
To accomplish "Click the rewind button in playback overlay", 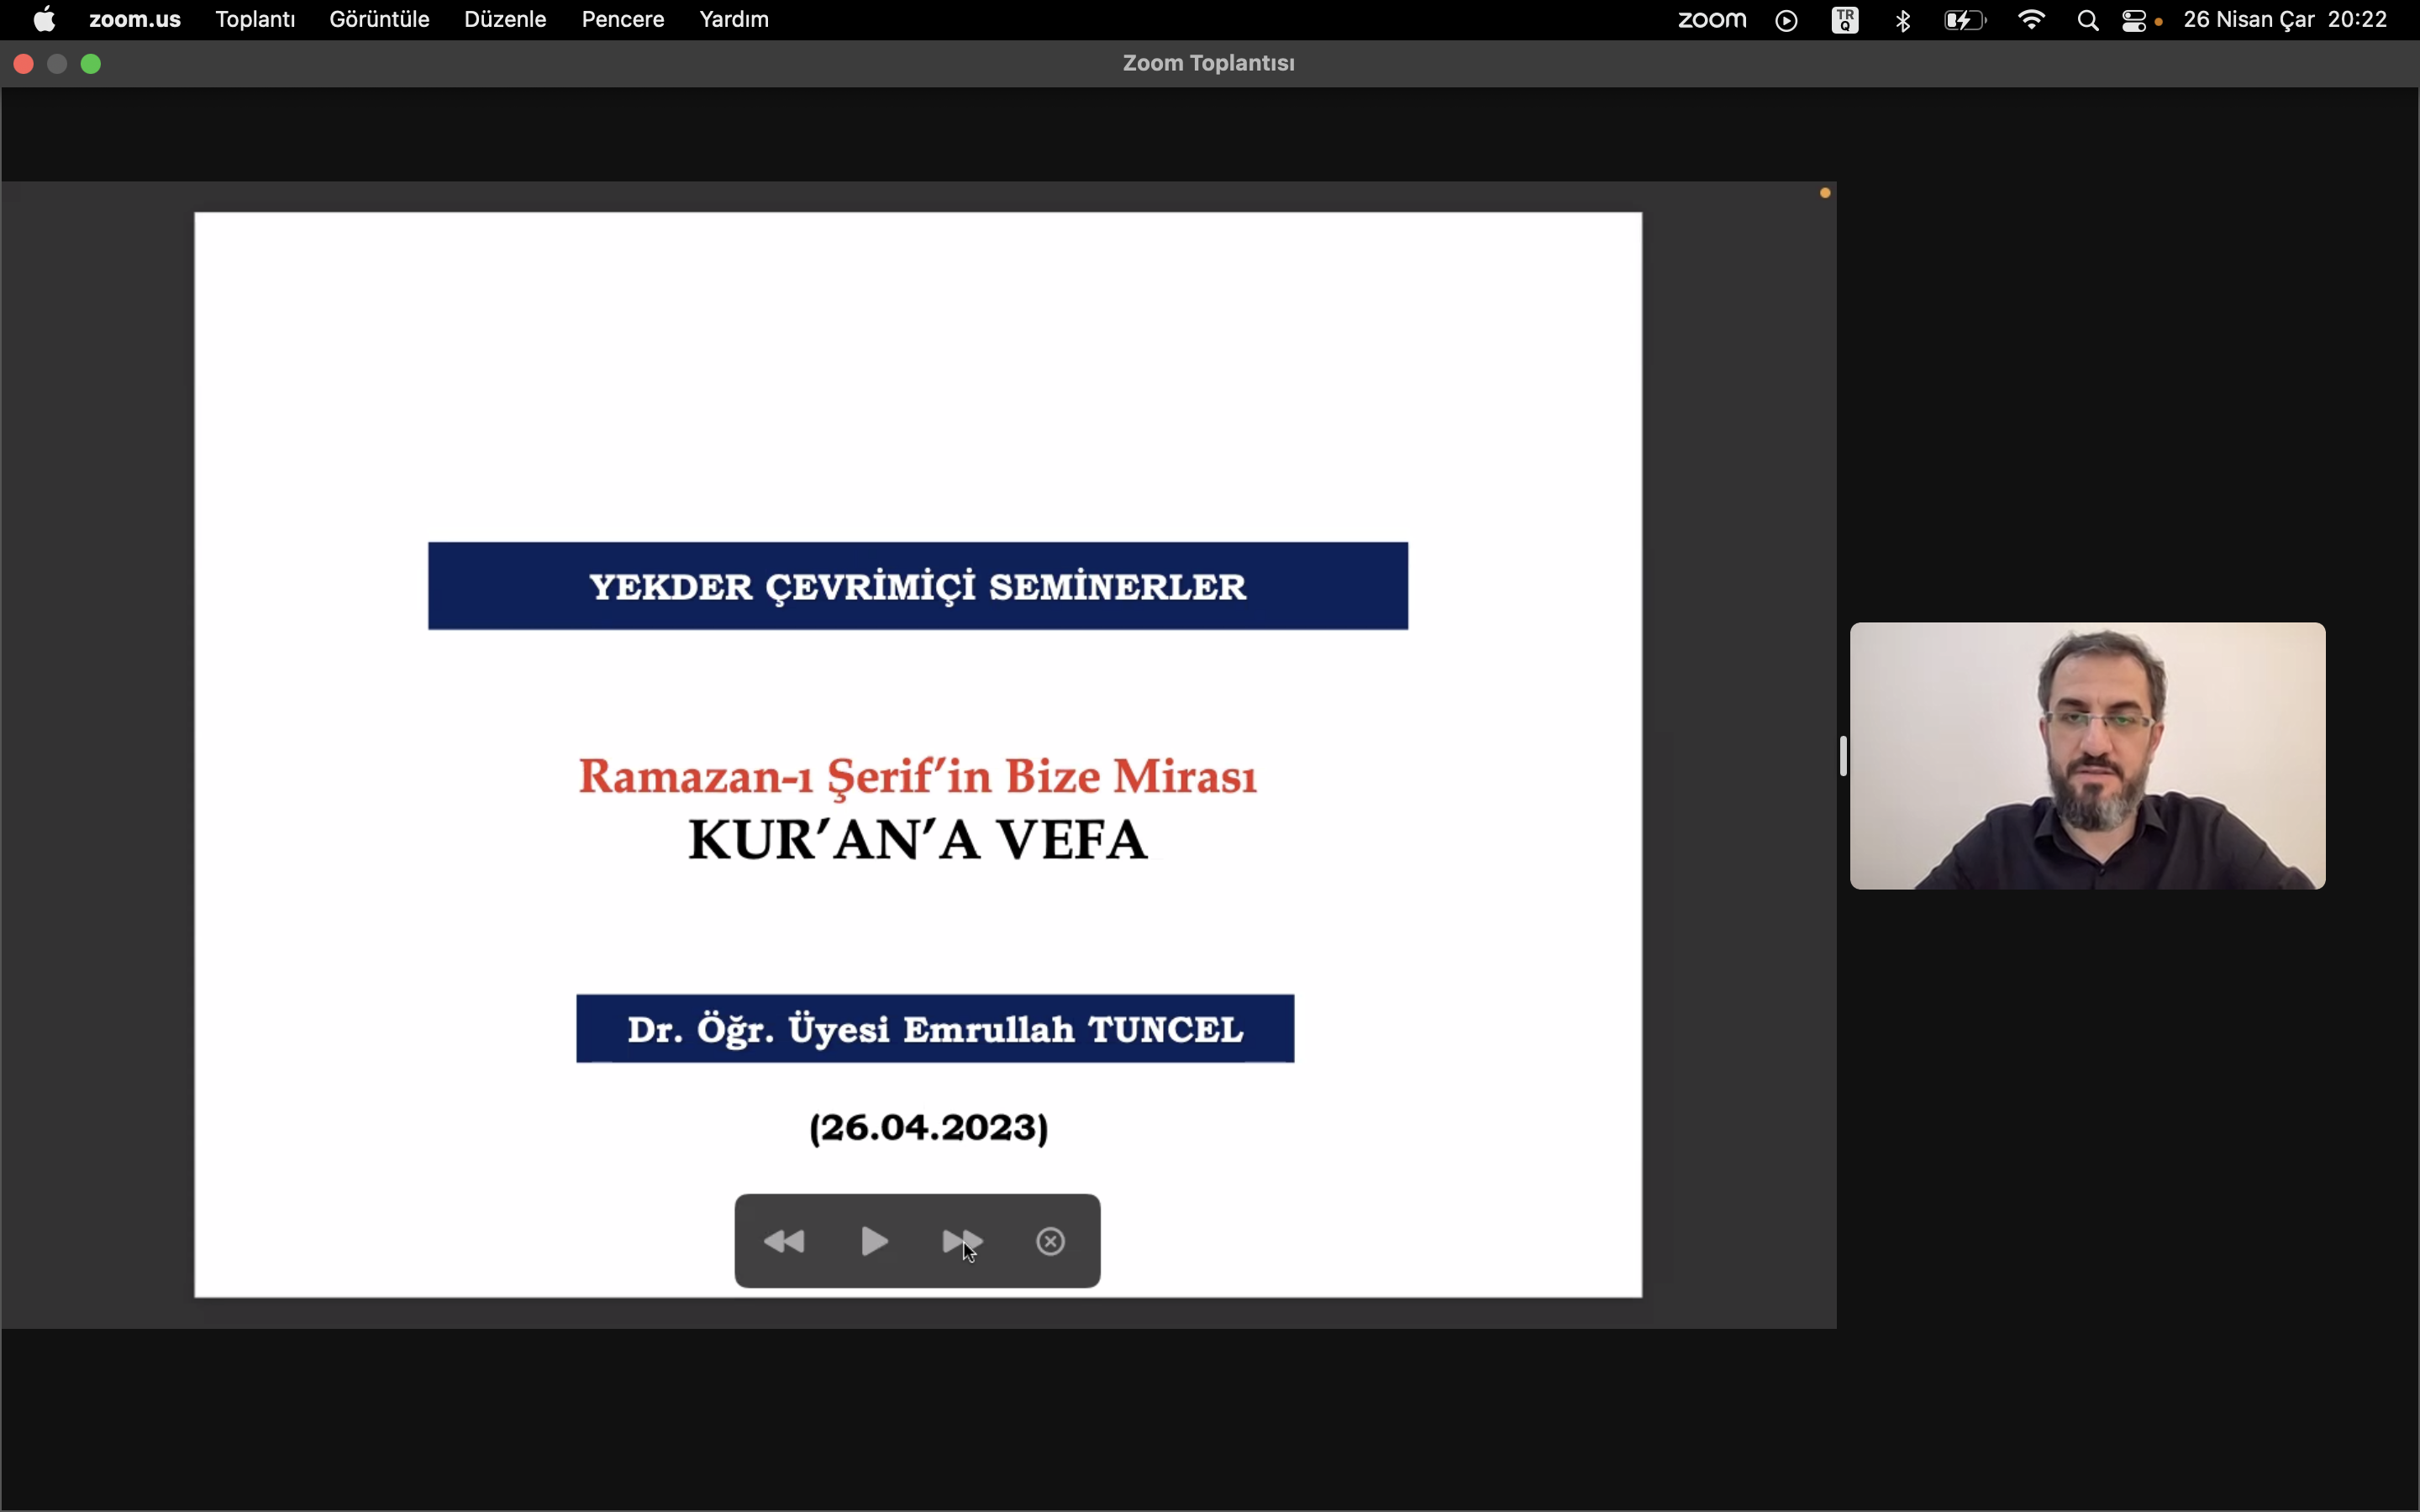I will 784,1242.
